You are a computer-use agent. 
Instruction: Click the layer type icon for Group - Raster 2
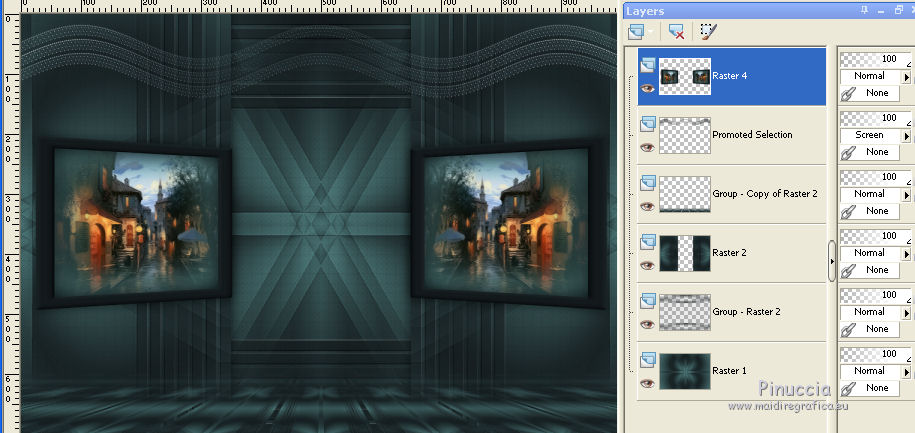click(648, 301)
